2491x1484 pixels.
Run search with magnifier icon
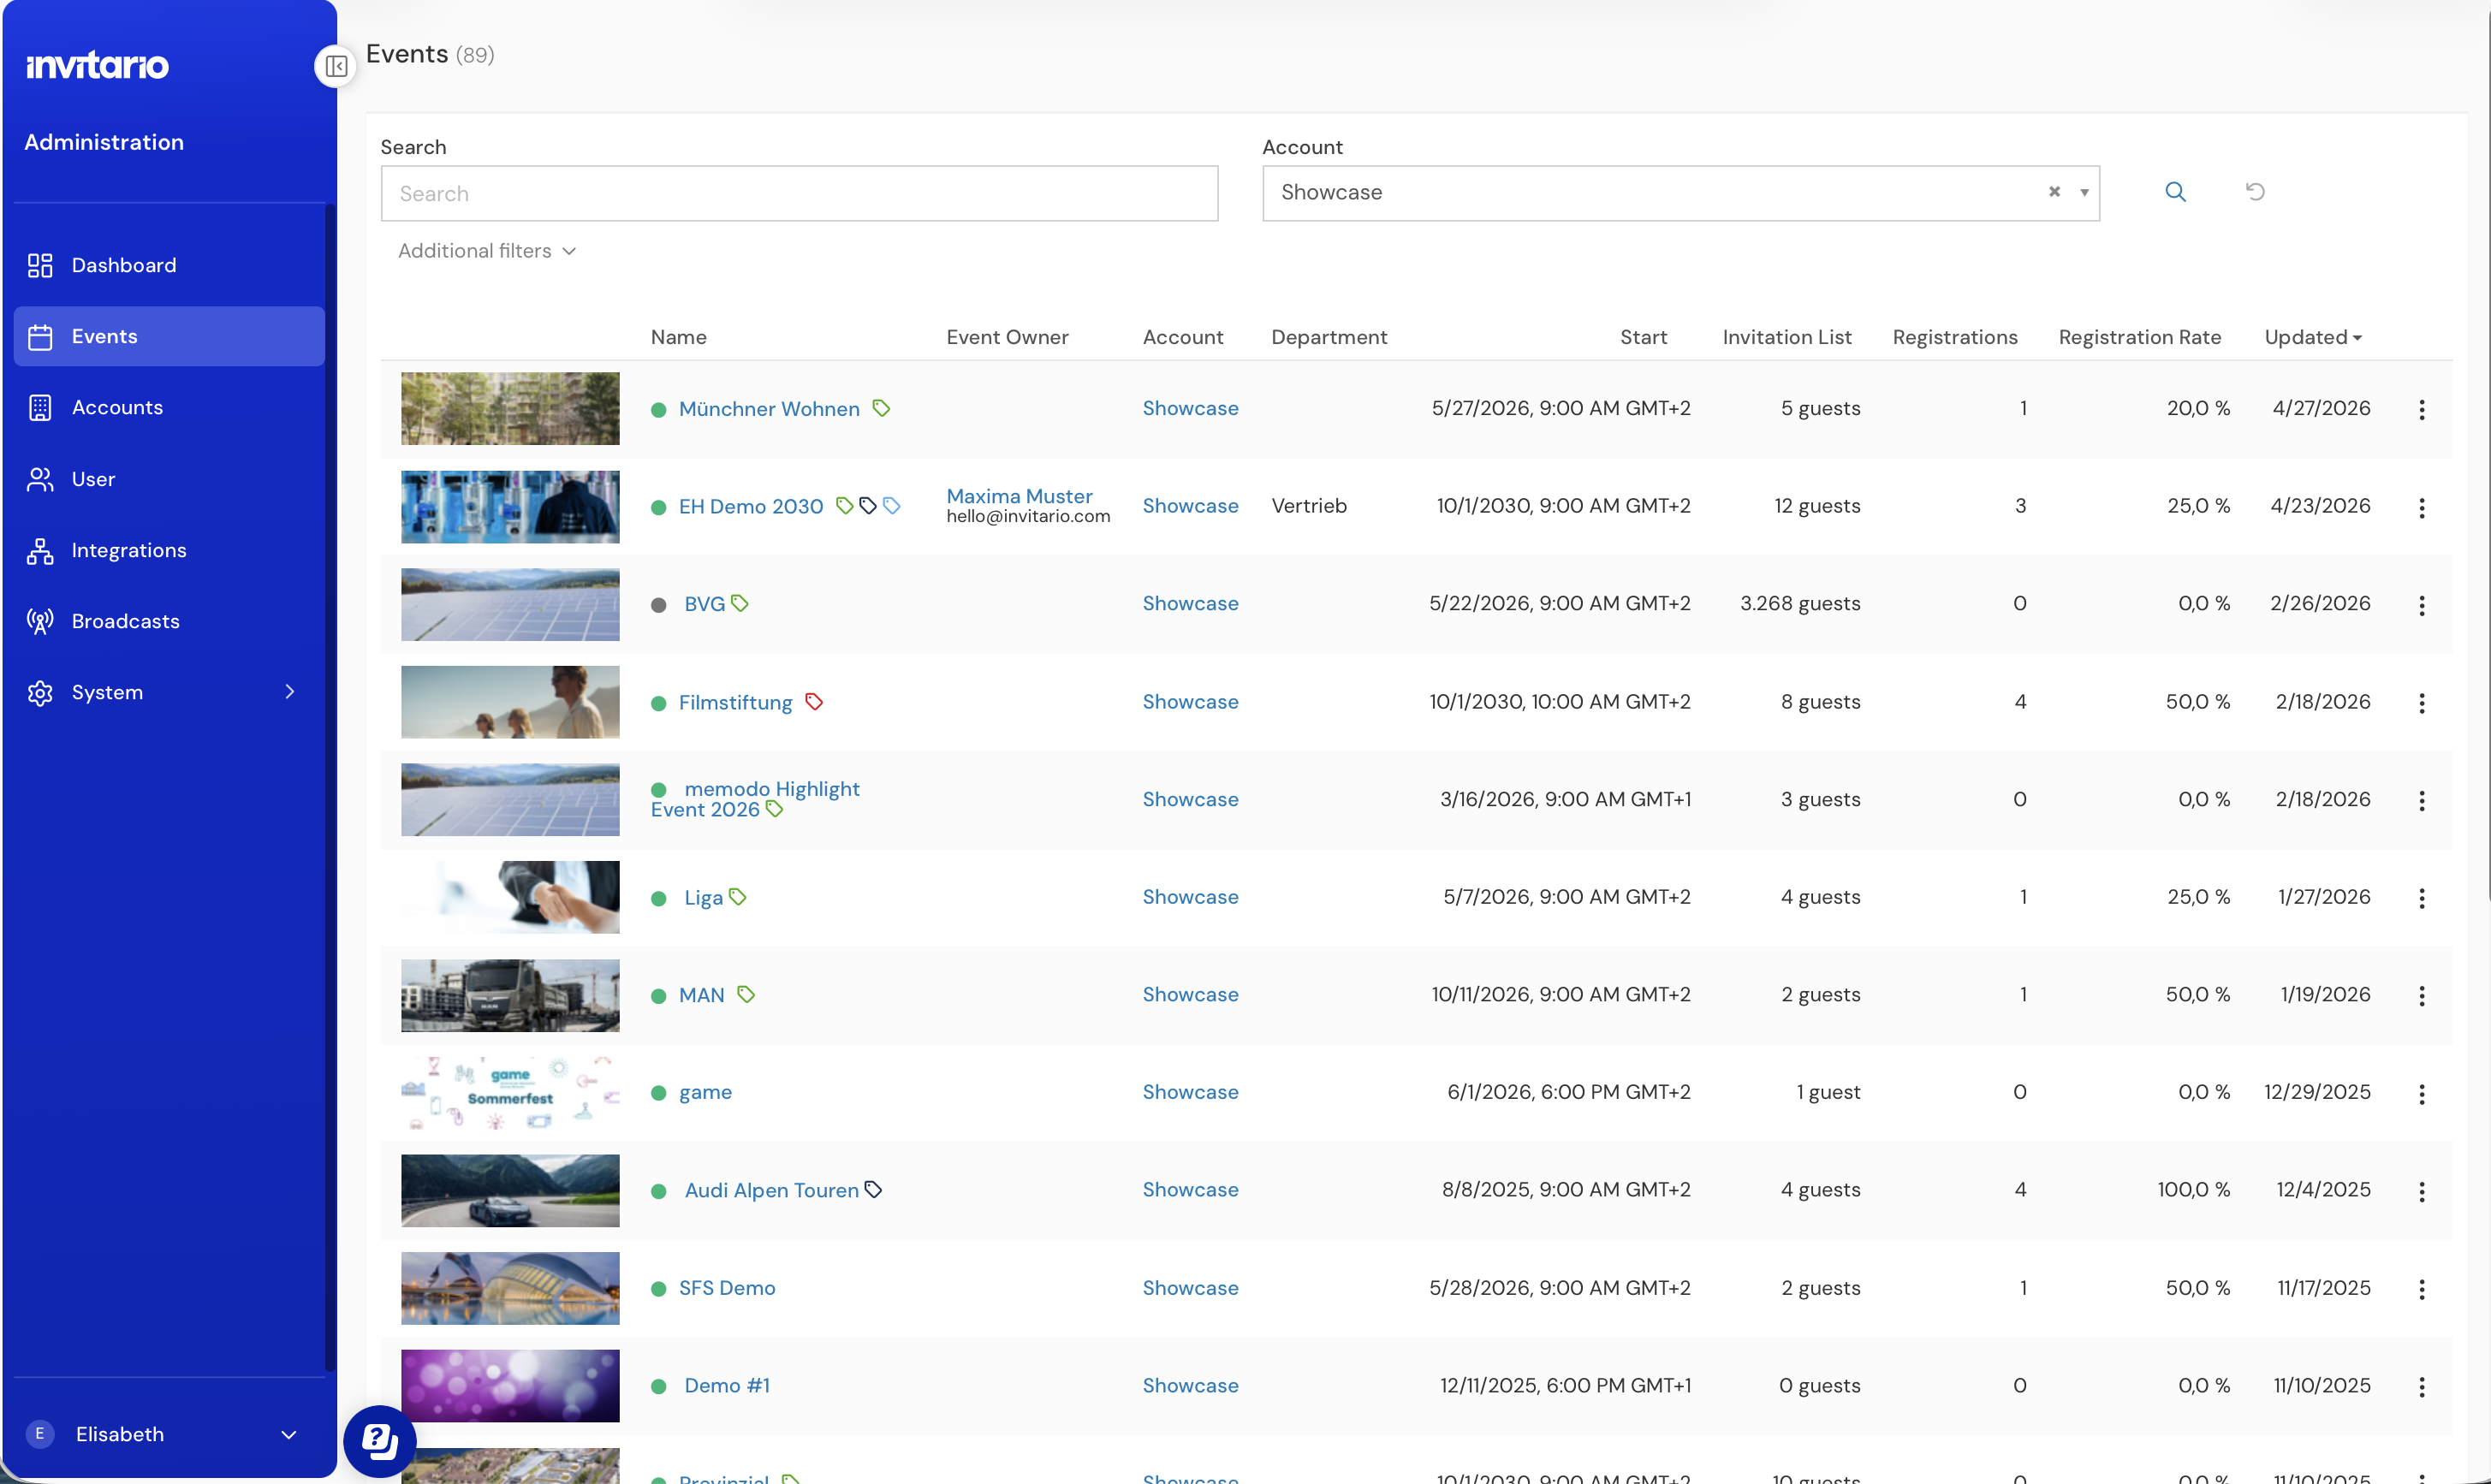point(2175,192)
